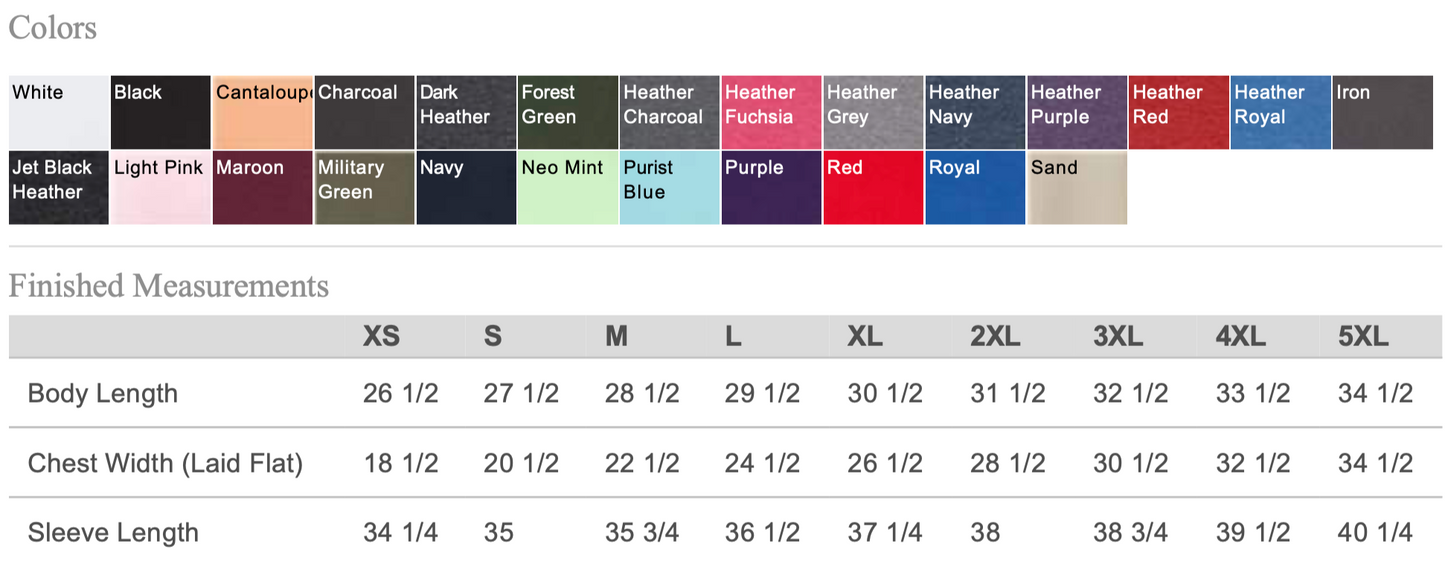Screen dimensions: 1445x570
Task: Select the Purist Blue swatch
Action: pos(670,188)
